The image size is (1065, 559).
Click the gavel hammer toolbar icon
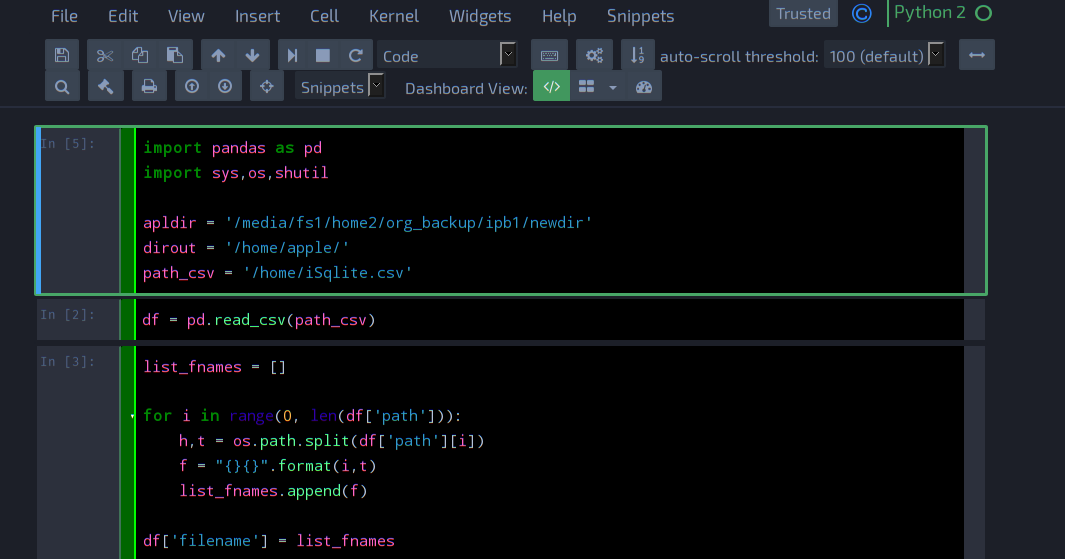point(105,87)
